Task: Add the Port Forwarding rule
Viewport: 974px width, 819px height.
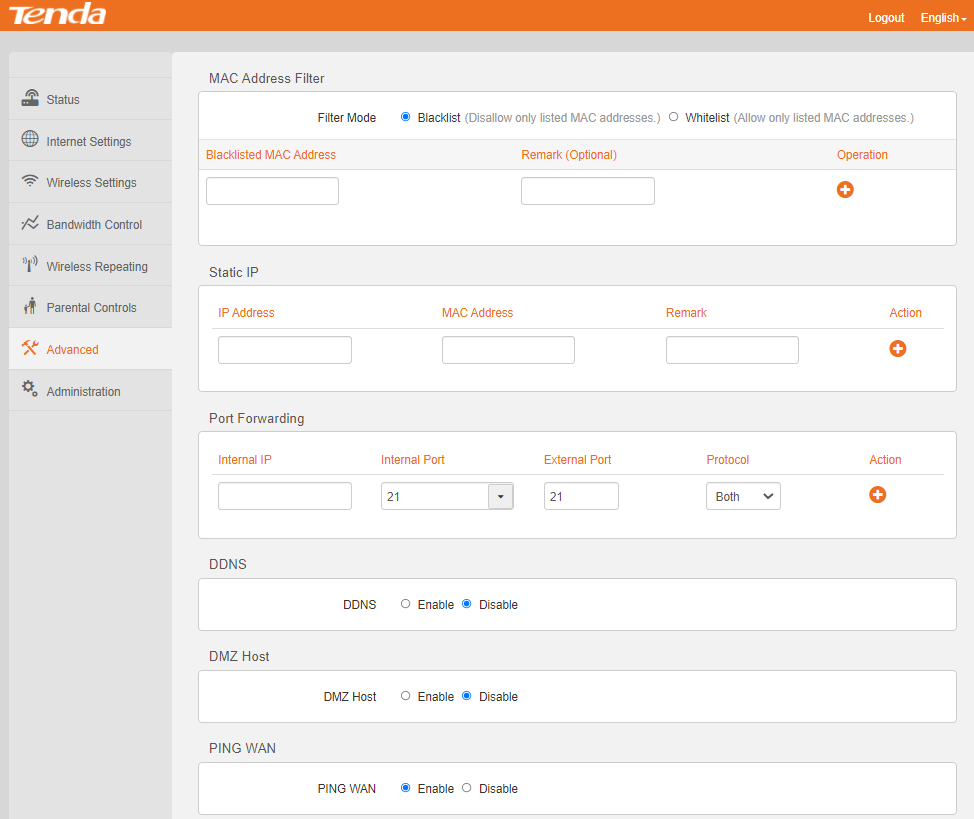Action: pyautogui.click(x=877, y=495)
